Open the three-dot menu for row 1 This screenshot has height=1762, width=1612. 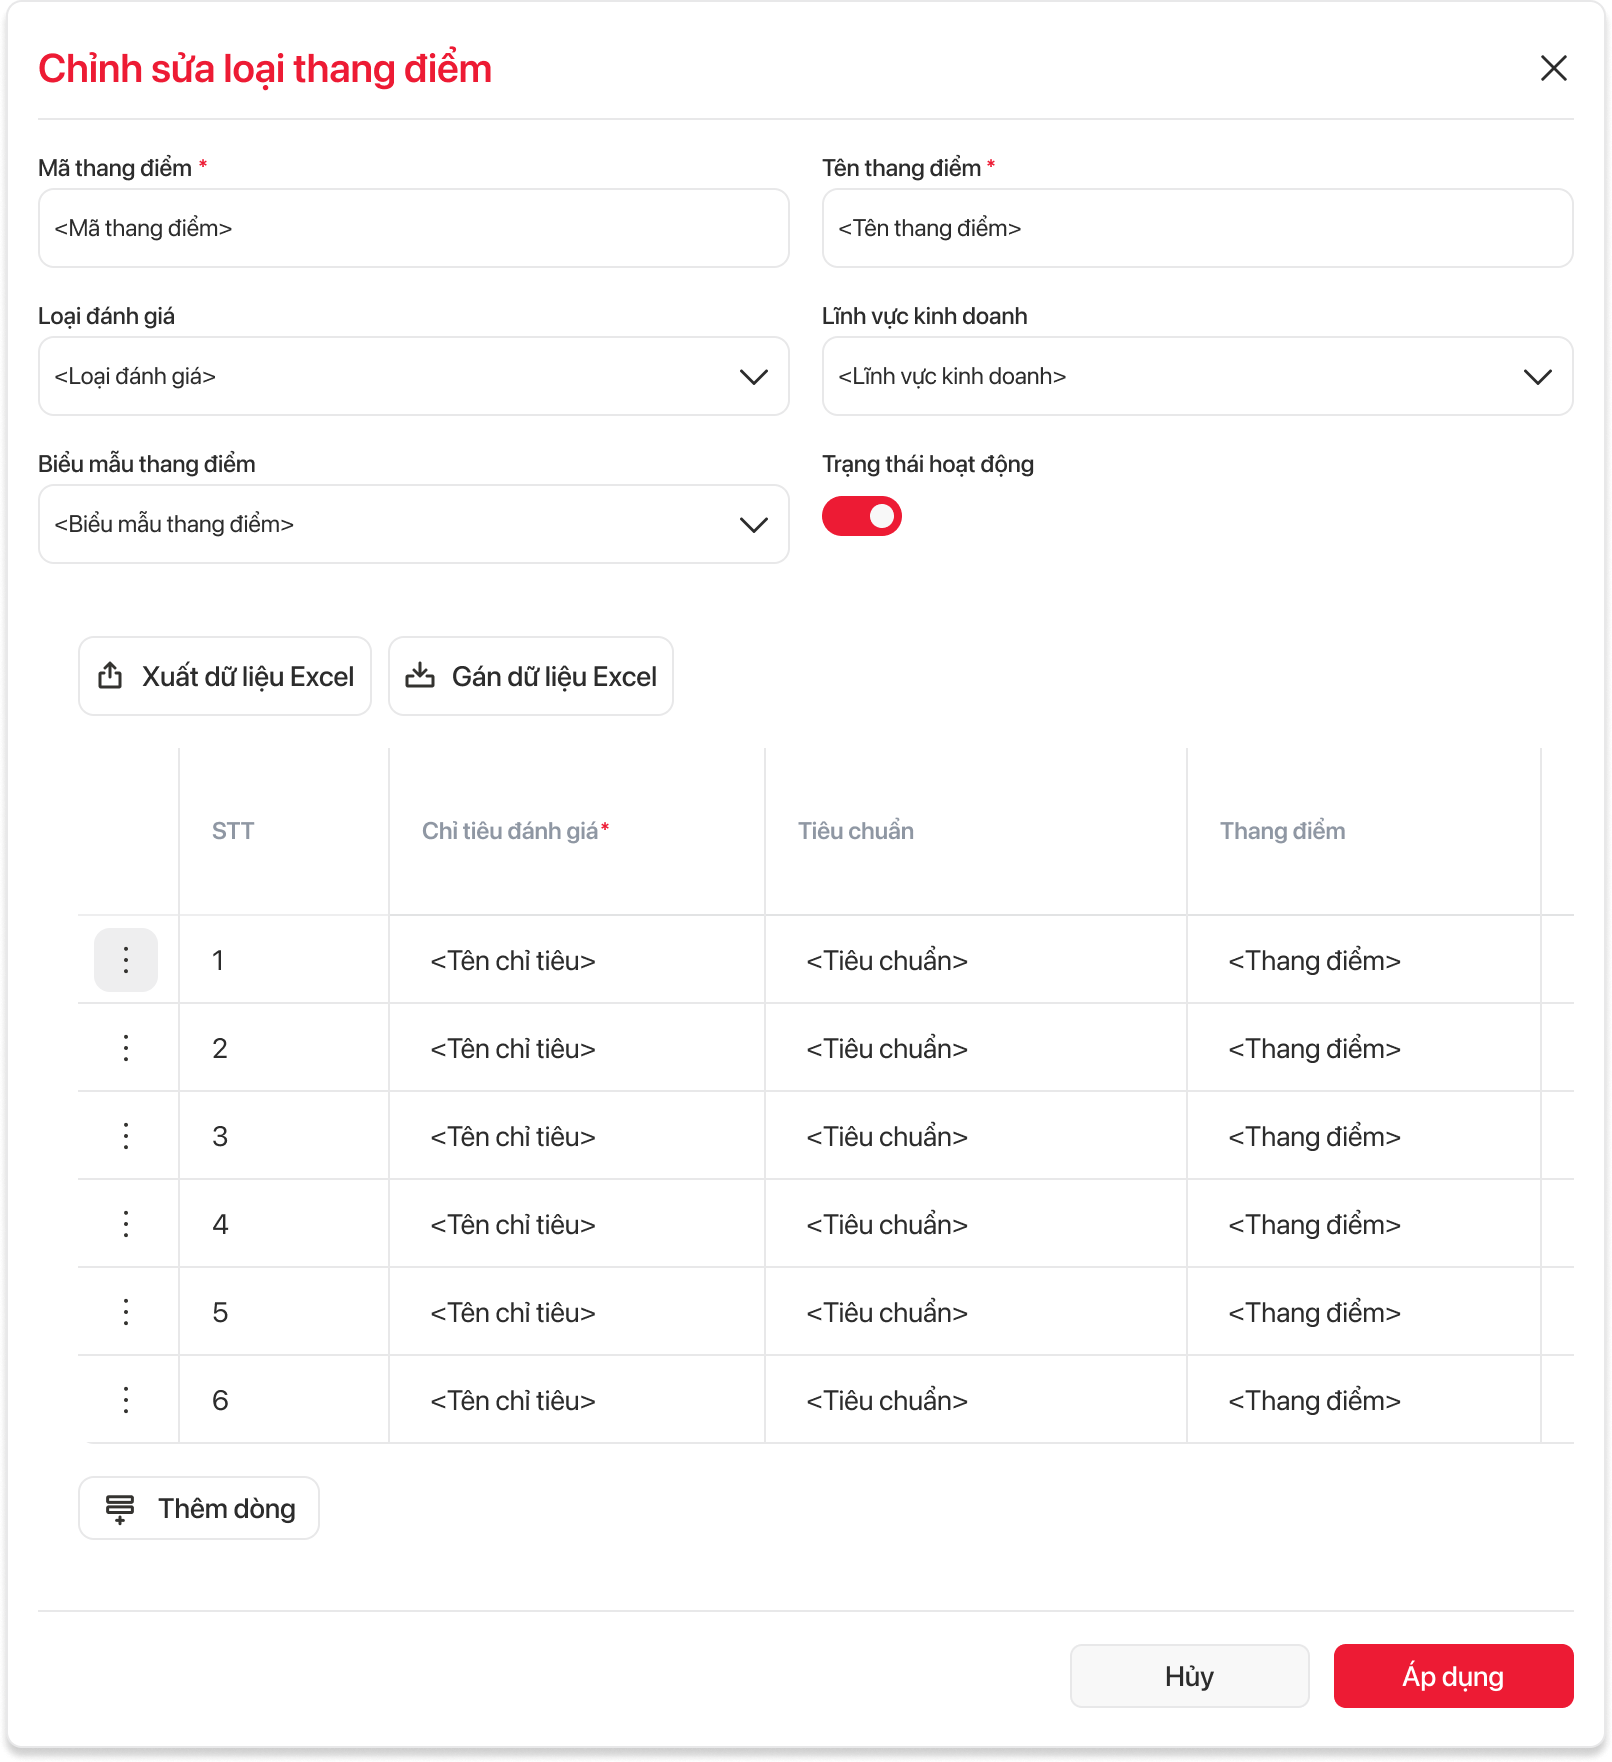[x=126, y=960]
